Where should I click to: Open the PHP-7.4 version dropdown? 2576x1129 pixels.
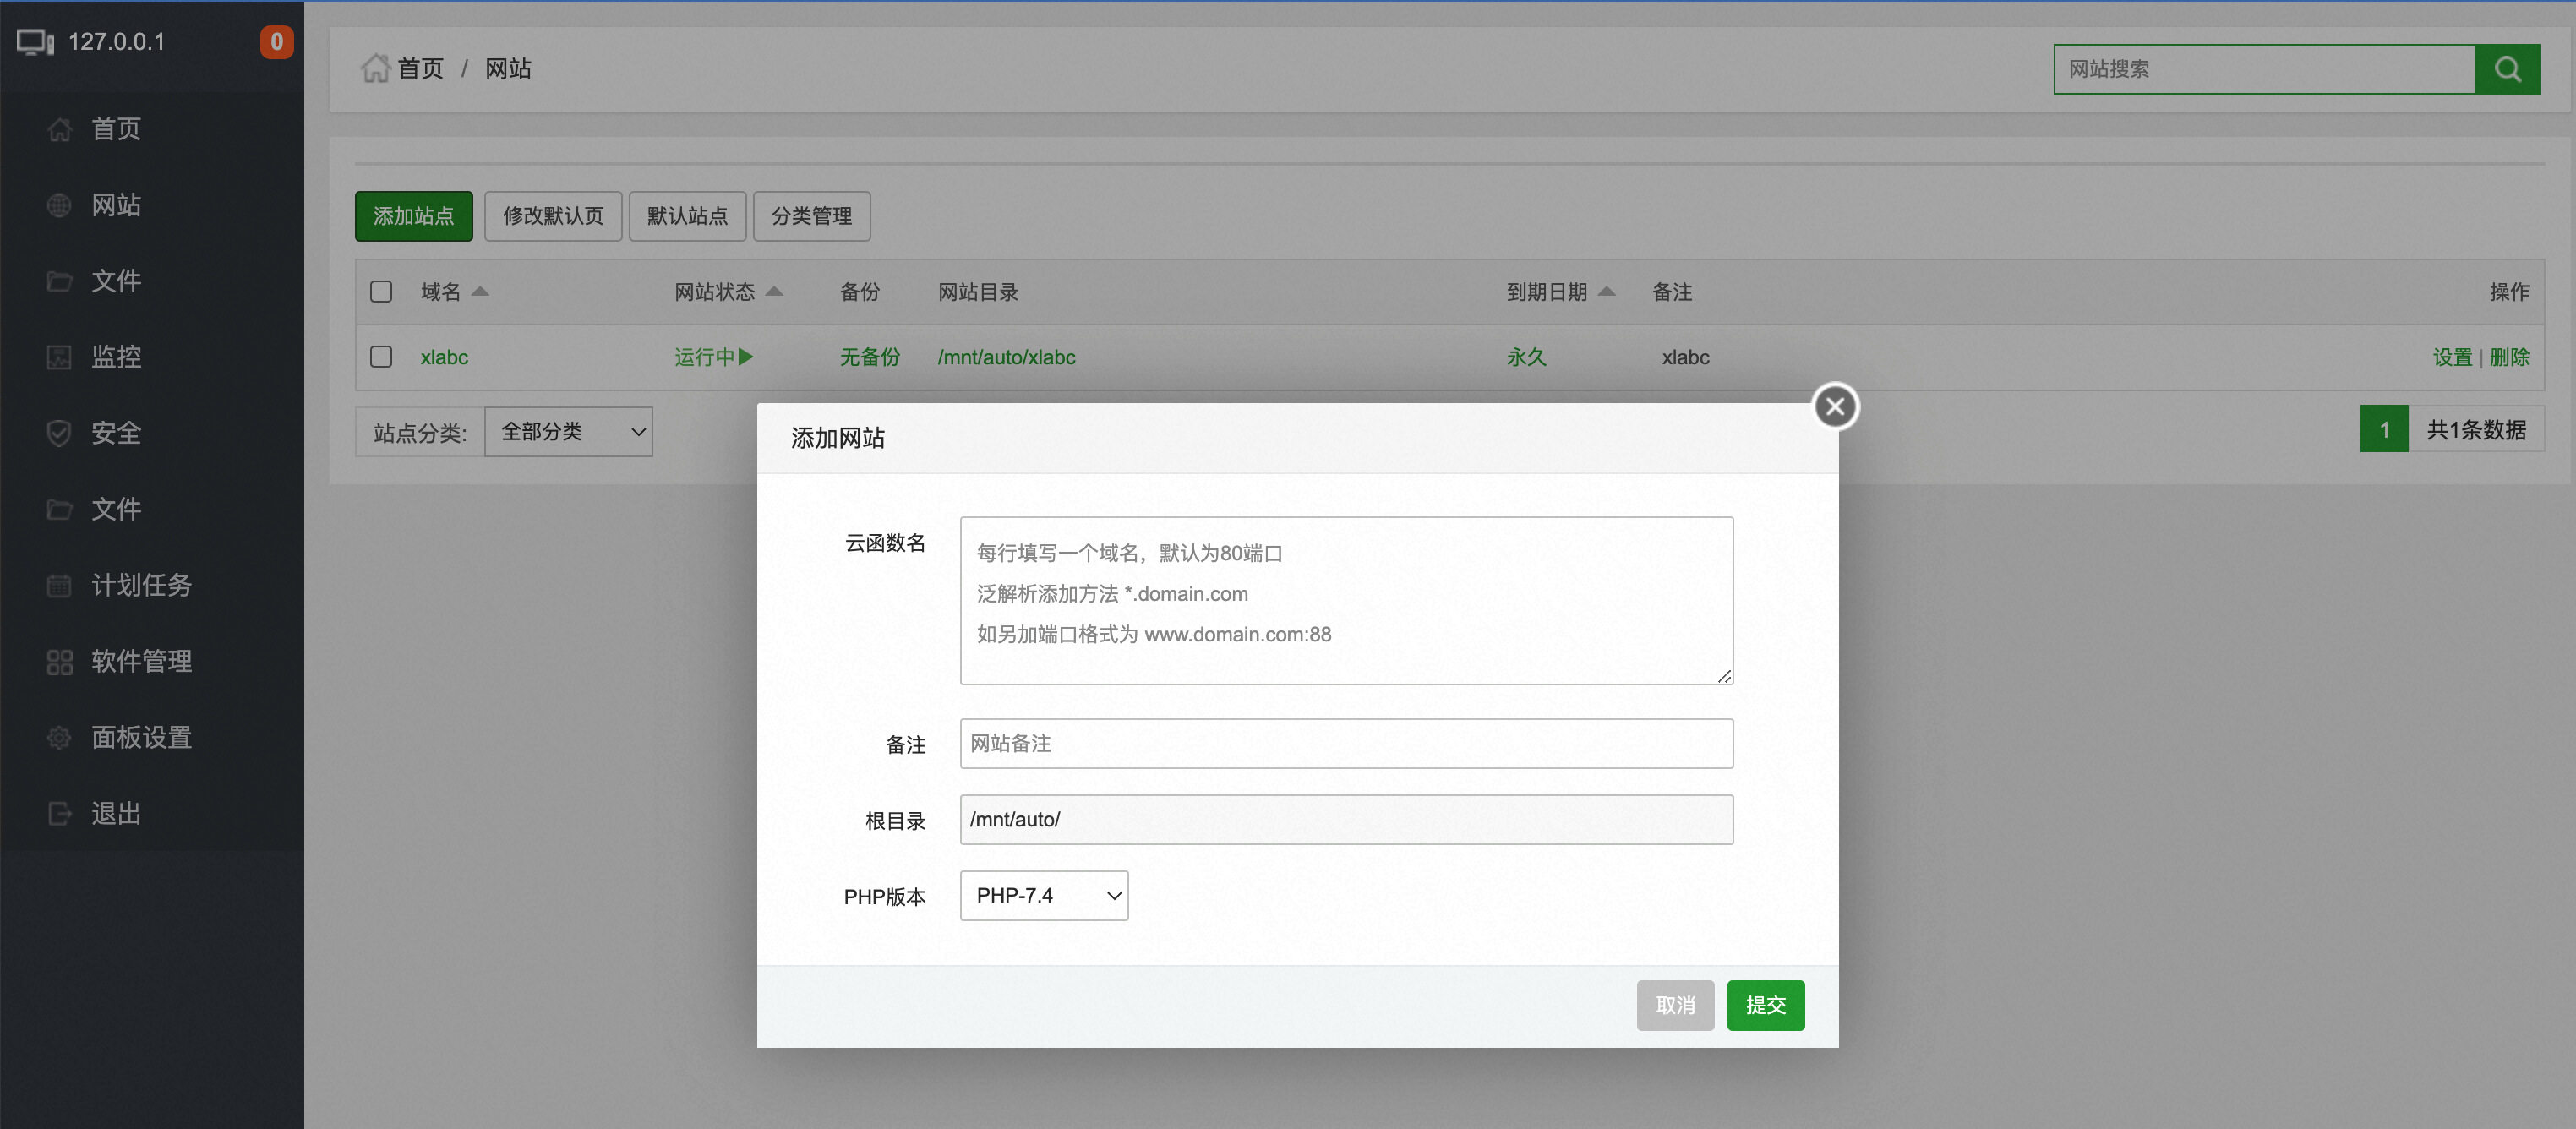pos(1043,895)
